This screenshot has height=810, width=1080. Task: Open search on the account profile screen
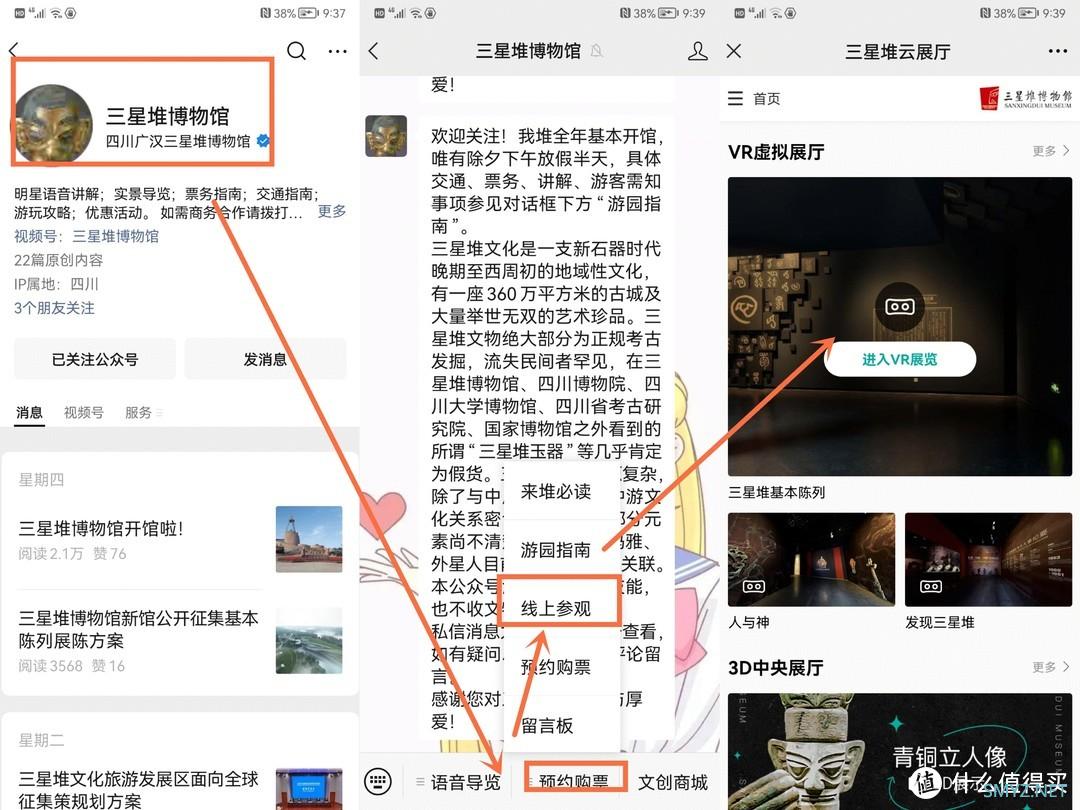pyautogui.click(x=296, y=51)
